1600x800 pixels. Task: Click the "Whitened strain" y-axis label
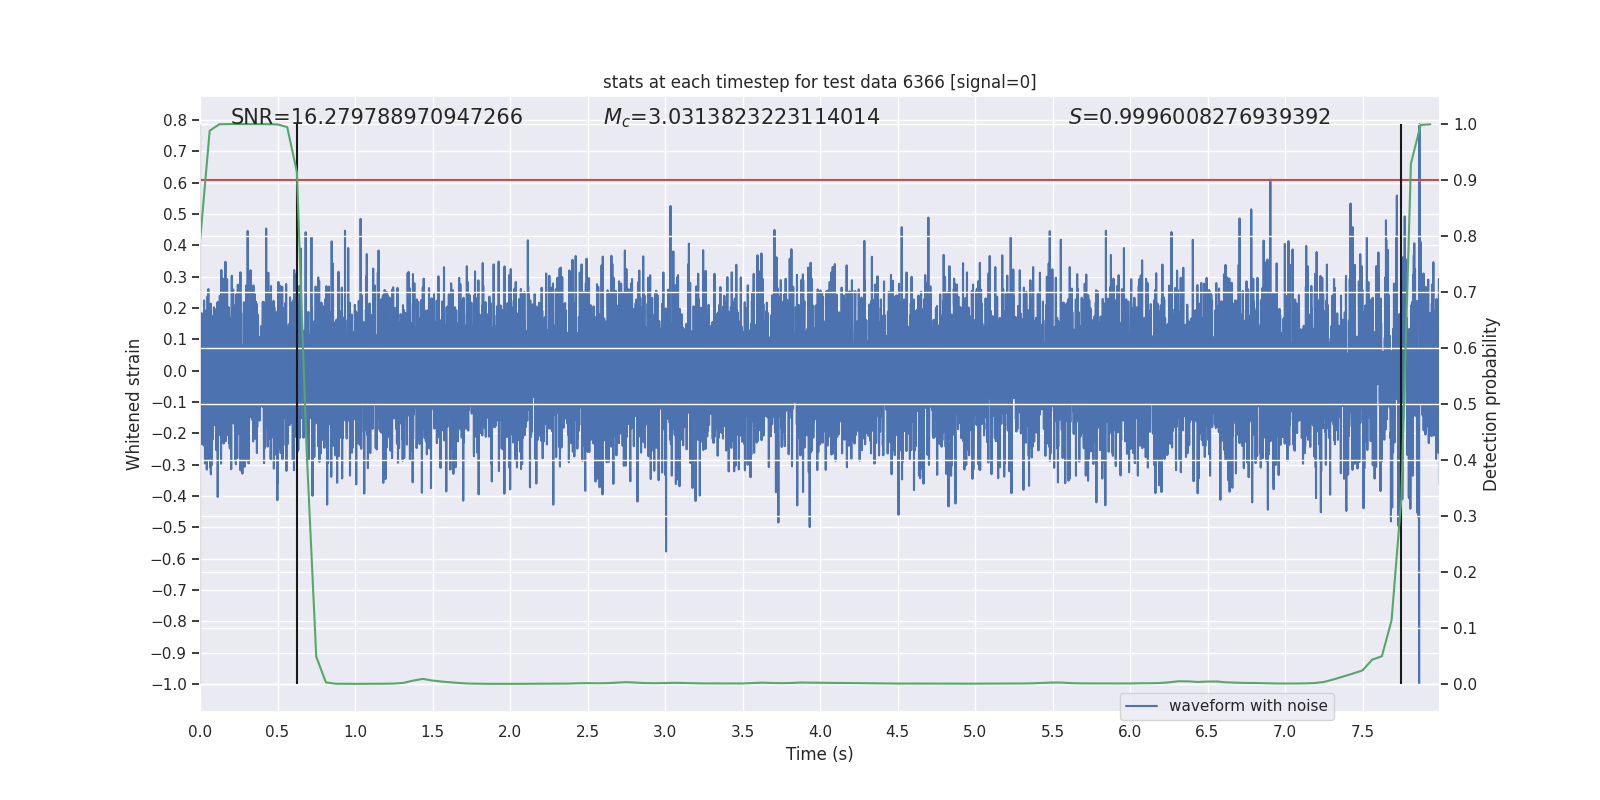click(x=133, y=404)
